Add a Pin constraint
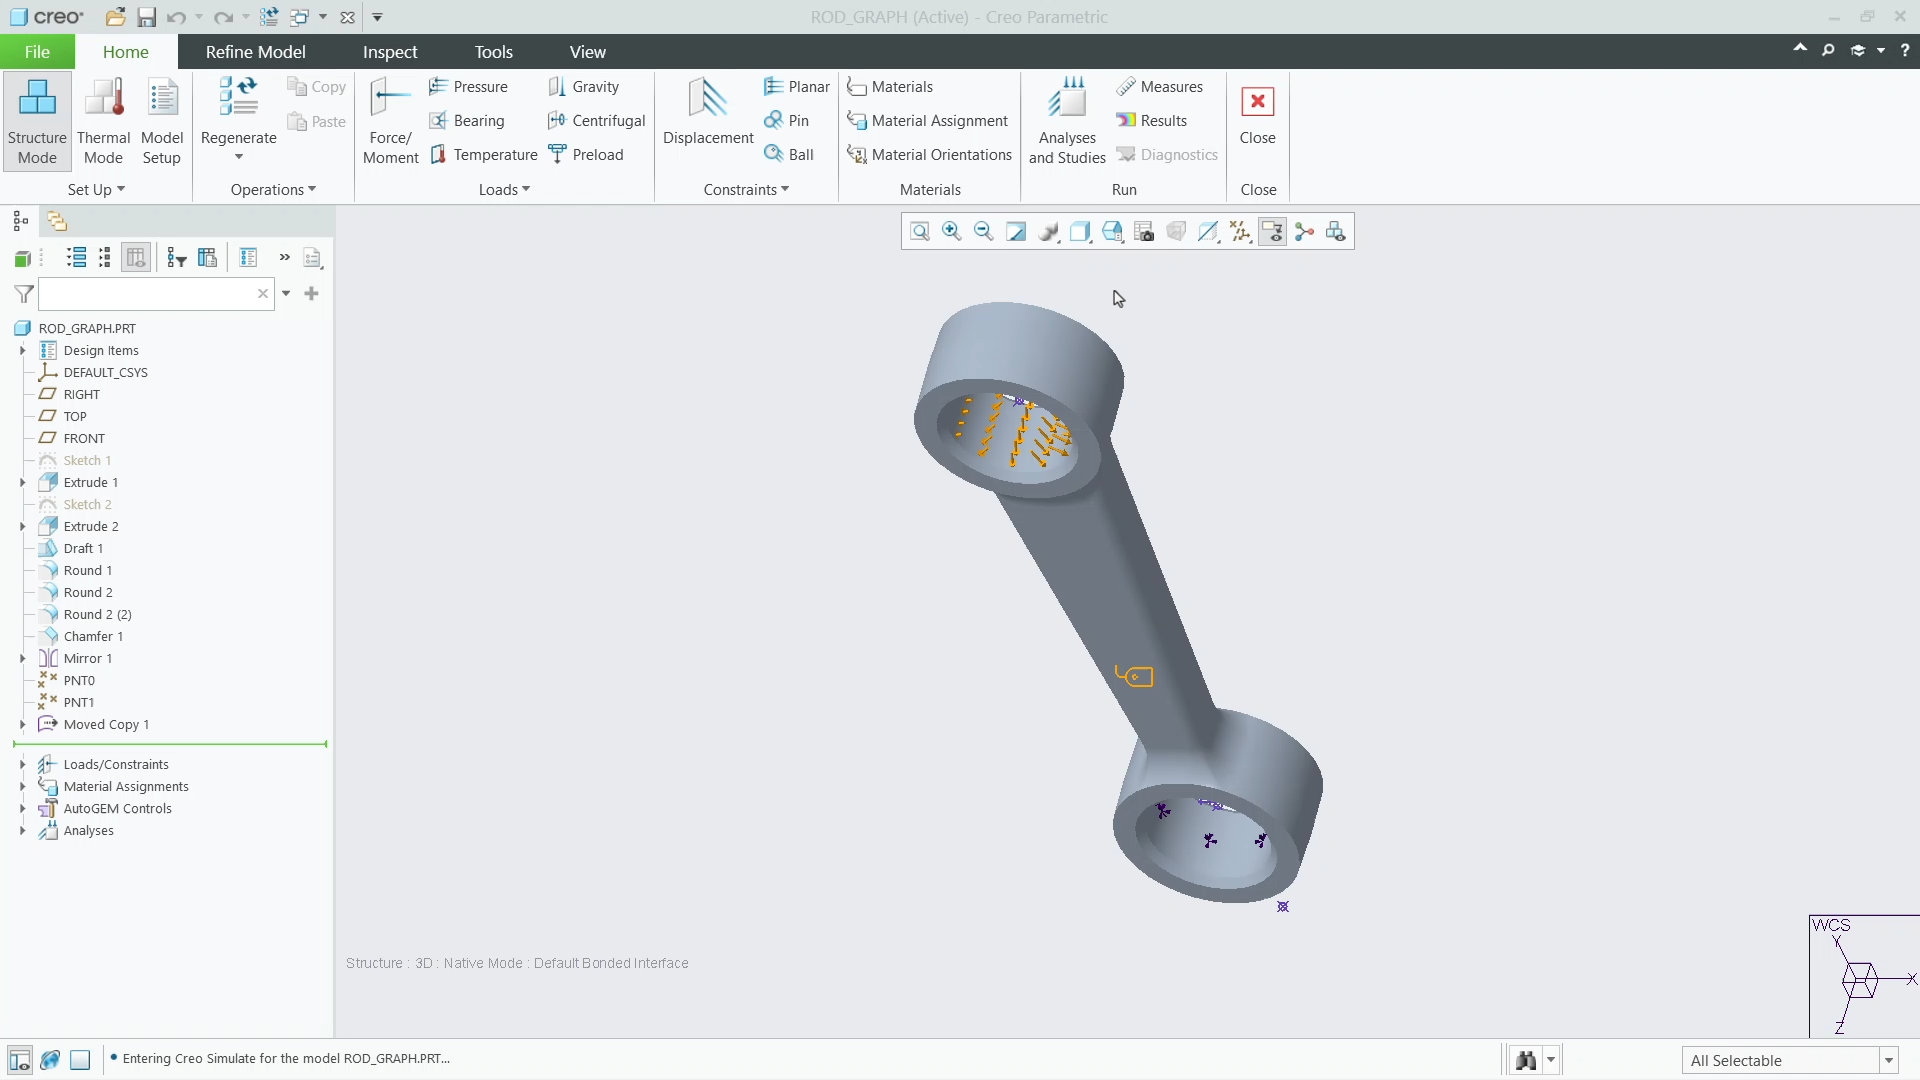Image resolution: width=1920 pixels, height=1080 pixels. coord(786,121)
